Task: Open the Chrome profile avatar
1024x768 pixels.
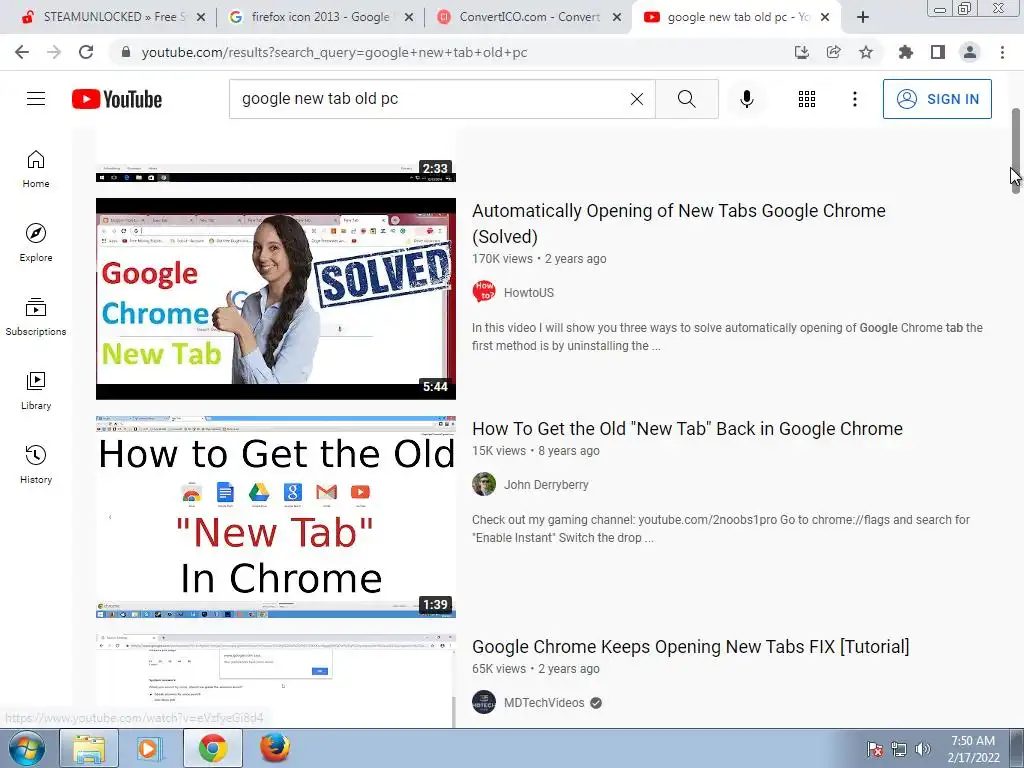Action: [970, 52]
